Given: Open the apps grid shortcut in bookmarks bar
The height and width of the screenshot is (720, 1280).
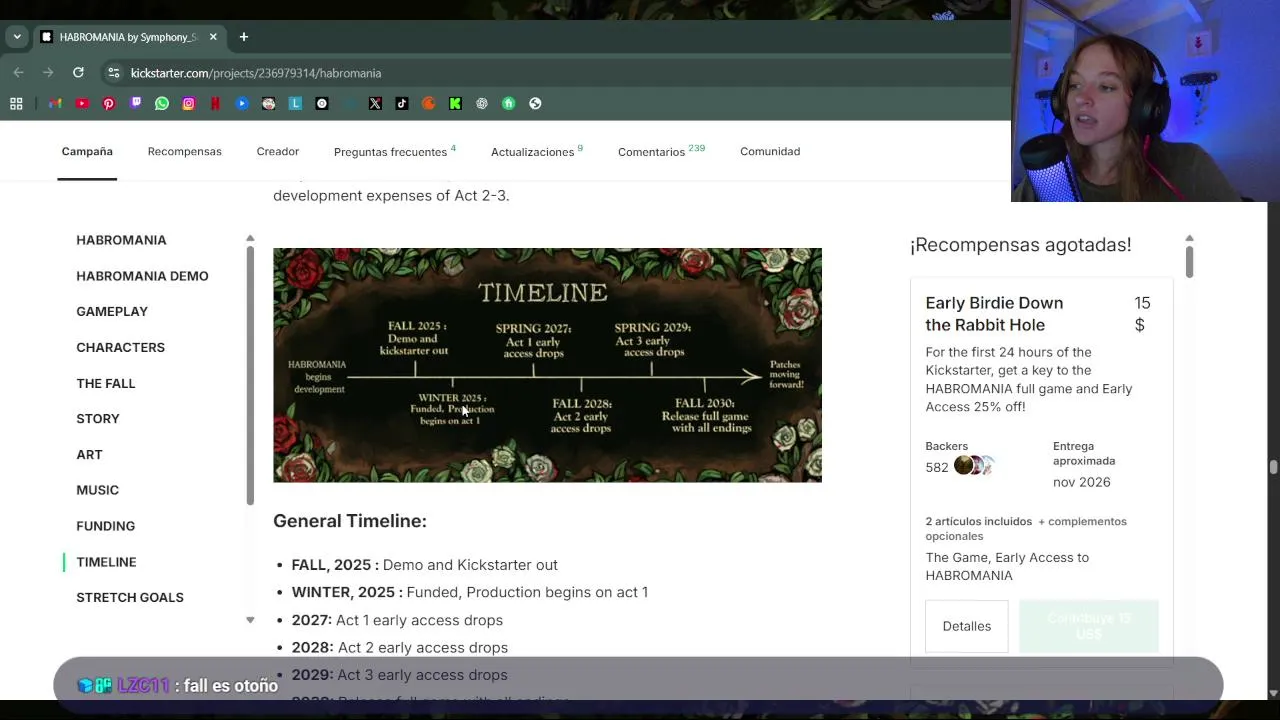Looking at the screenshot, I should (16, 103).
